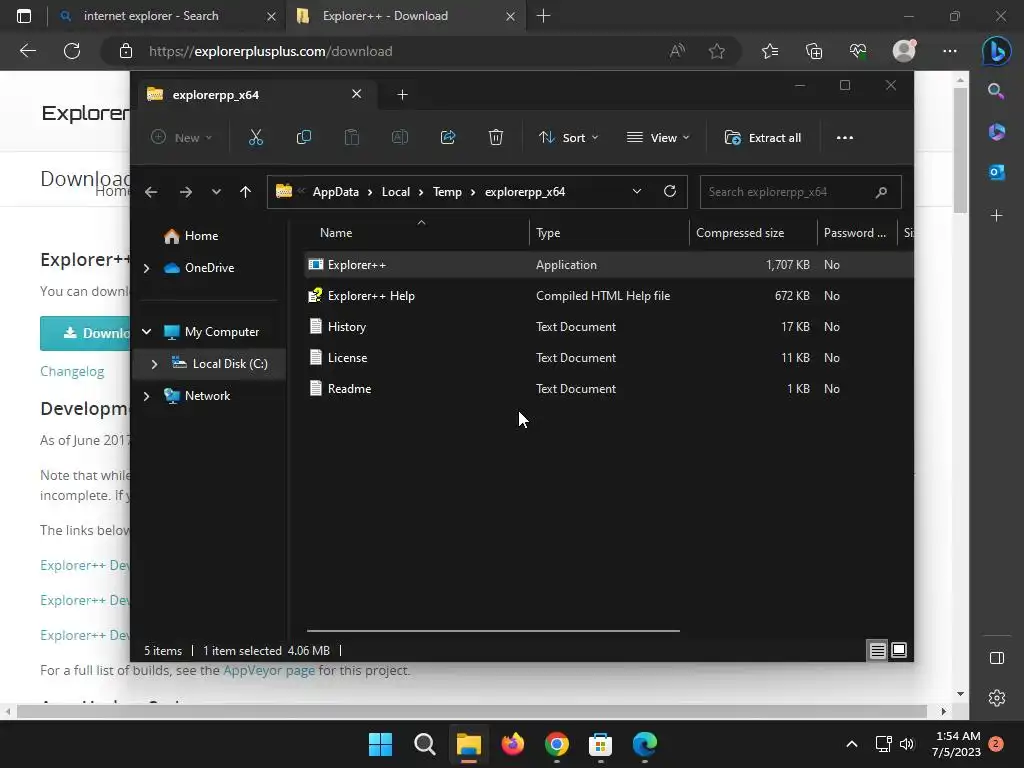Viewport: 1024px width, 768px height.
Task: Click sidebar plus to add app
Action: pos(996,216)
